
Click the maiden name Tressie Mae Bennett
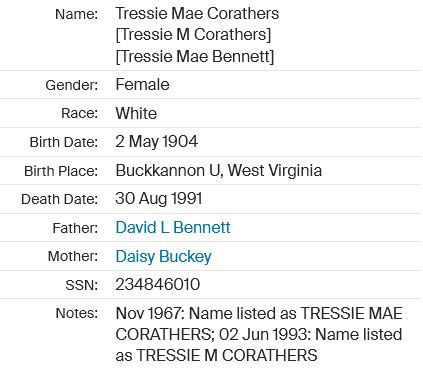point(195,56)
